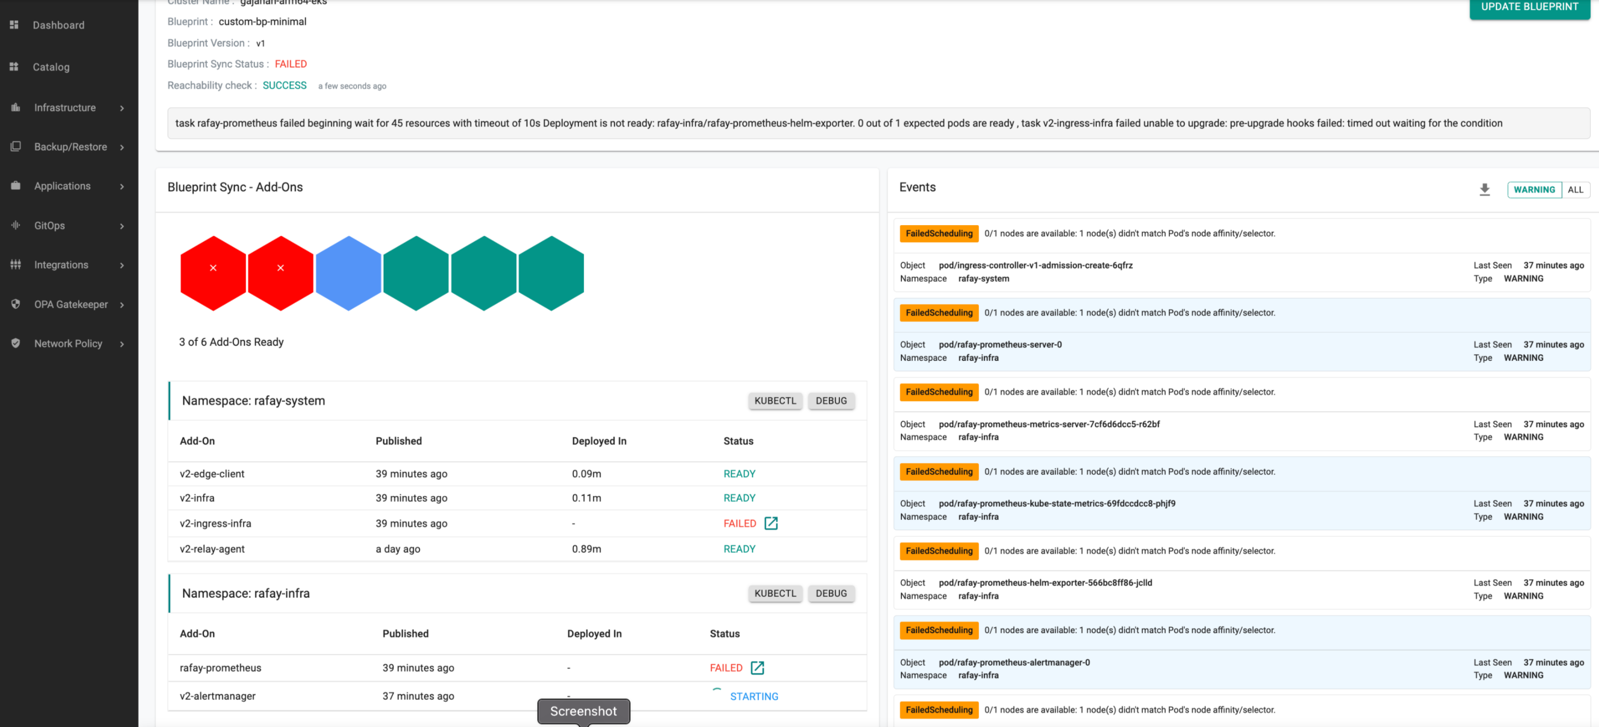Click FAILED status of v2-ingress-infra
This screenshot has width=1599, height=727.
(740, 523)
